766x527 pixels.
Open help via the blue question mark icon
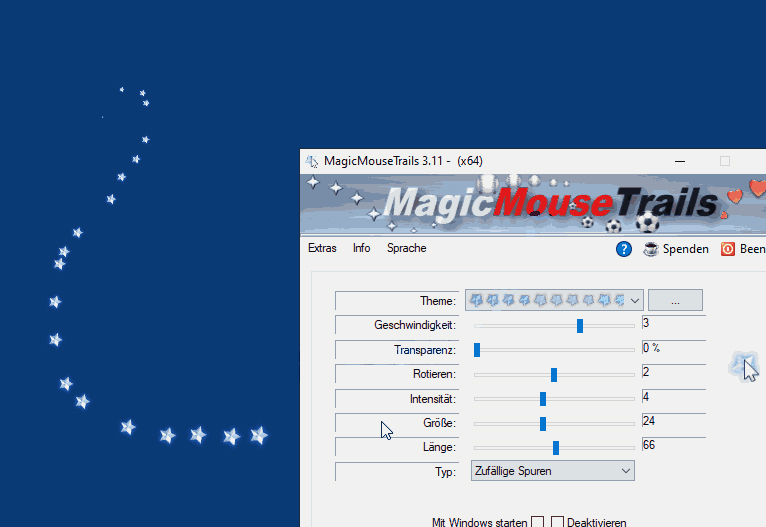point(624,249)
